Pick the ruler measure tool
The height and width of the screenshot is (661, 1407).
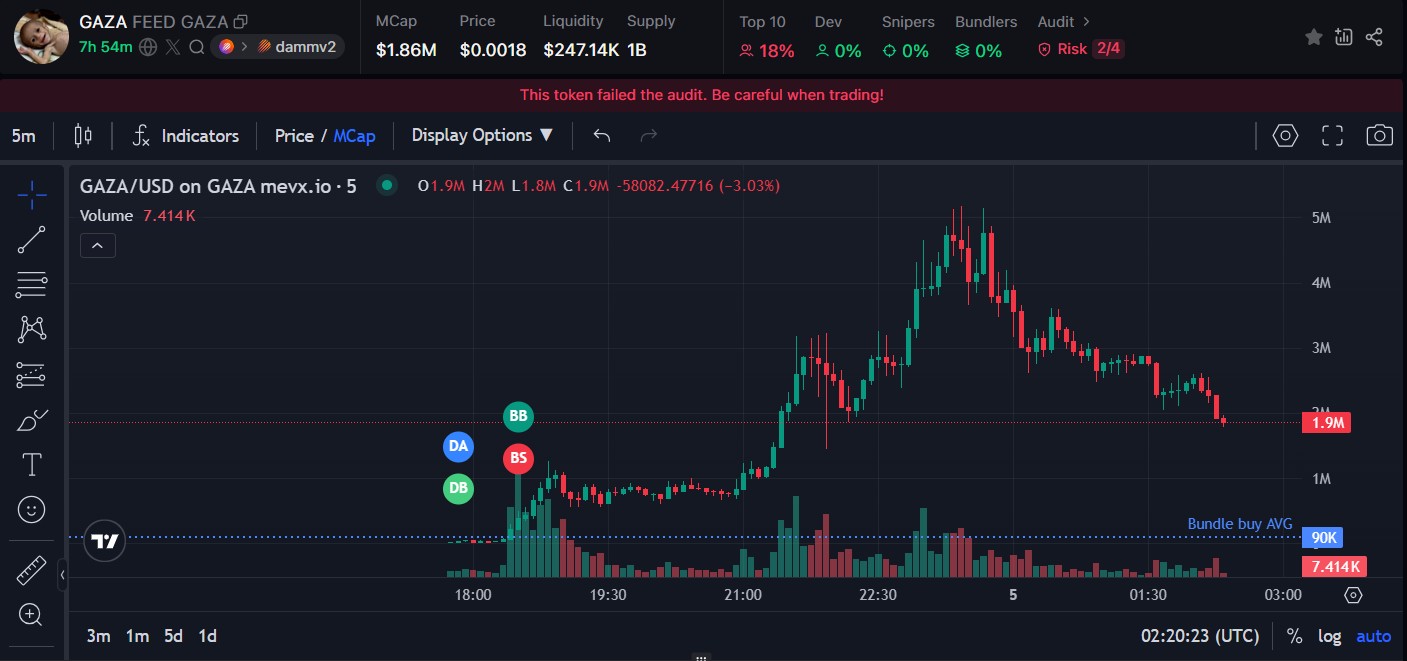tap(32, 571)
